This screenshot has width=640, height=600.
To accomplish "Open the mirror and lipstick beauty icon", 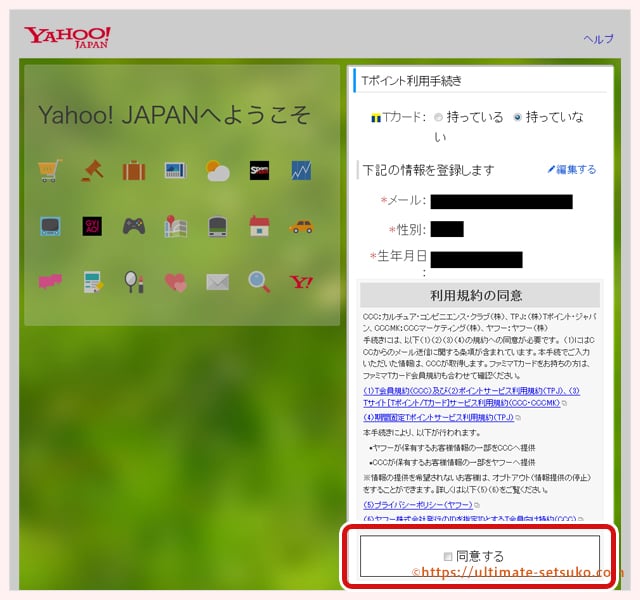I will pyautogui.click(x=134, y=282).
